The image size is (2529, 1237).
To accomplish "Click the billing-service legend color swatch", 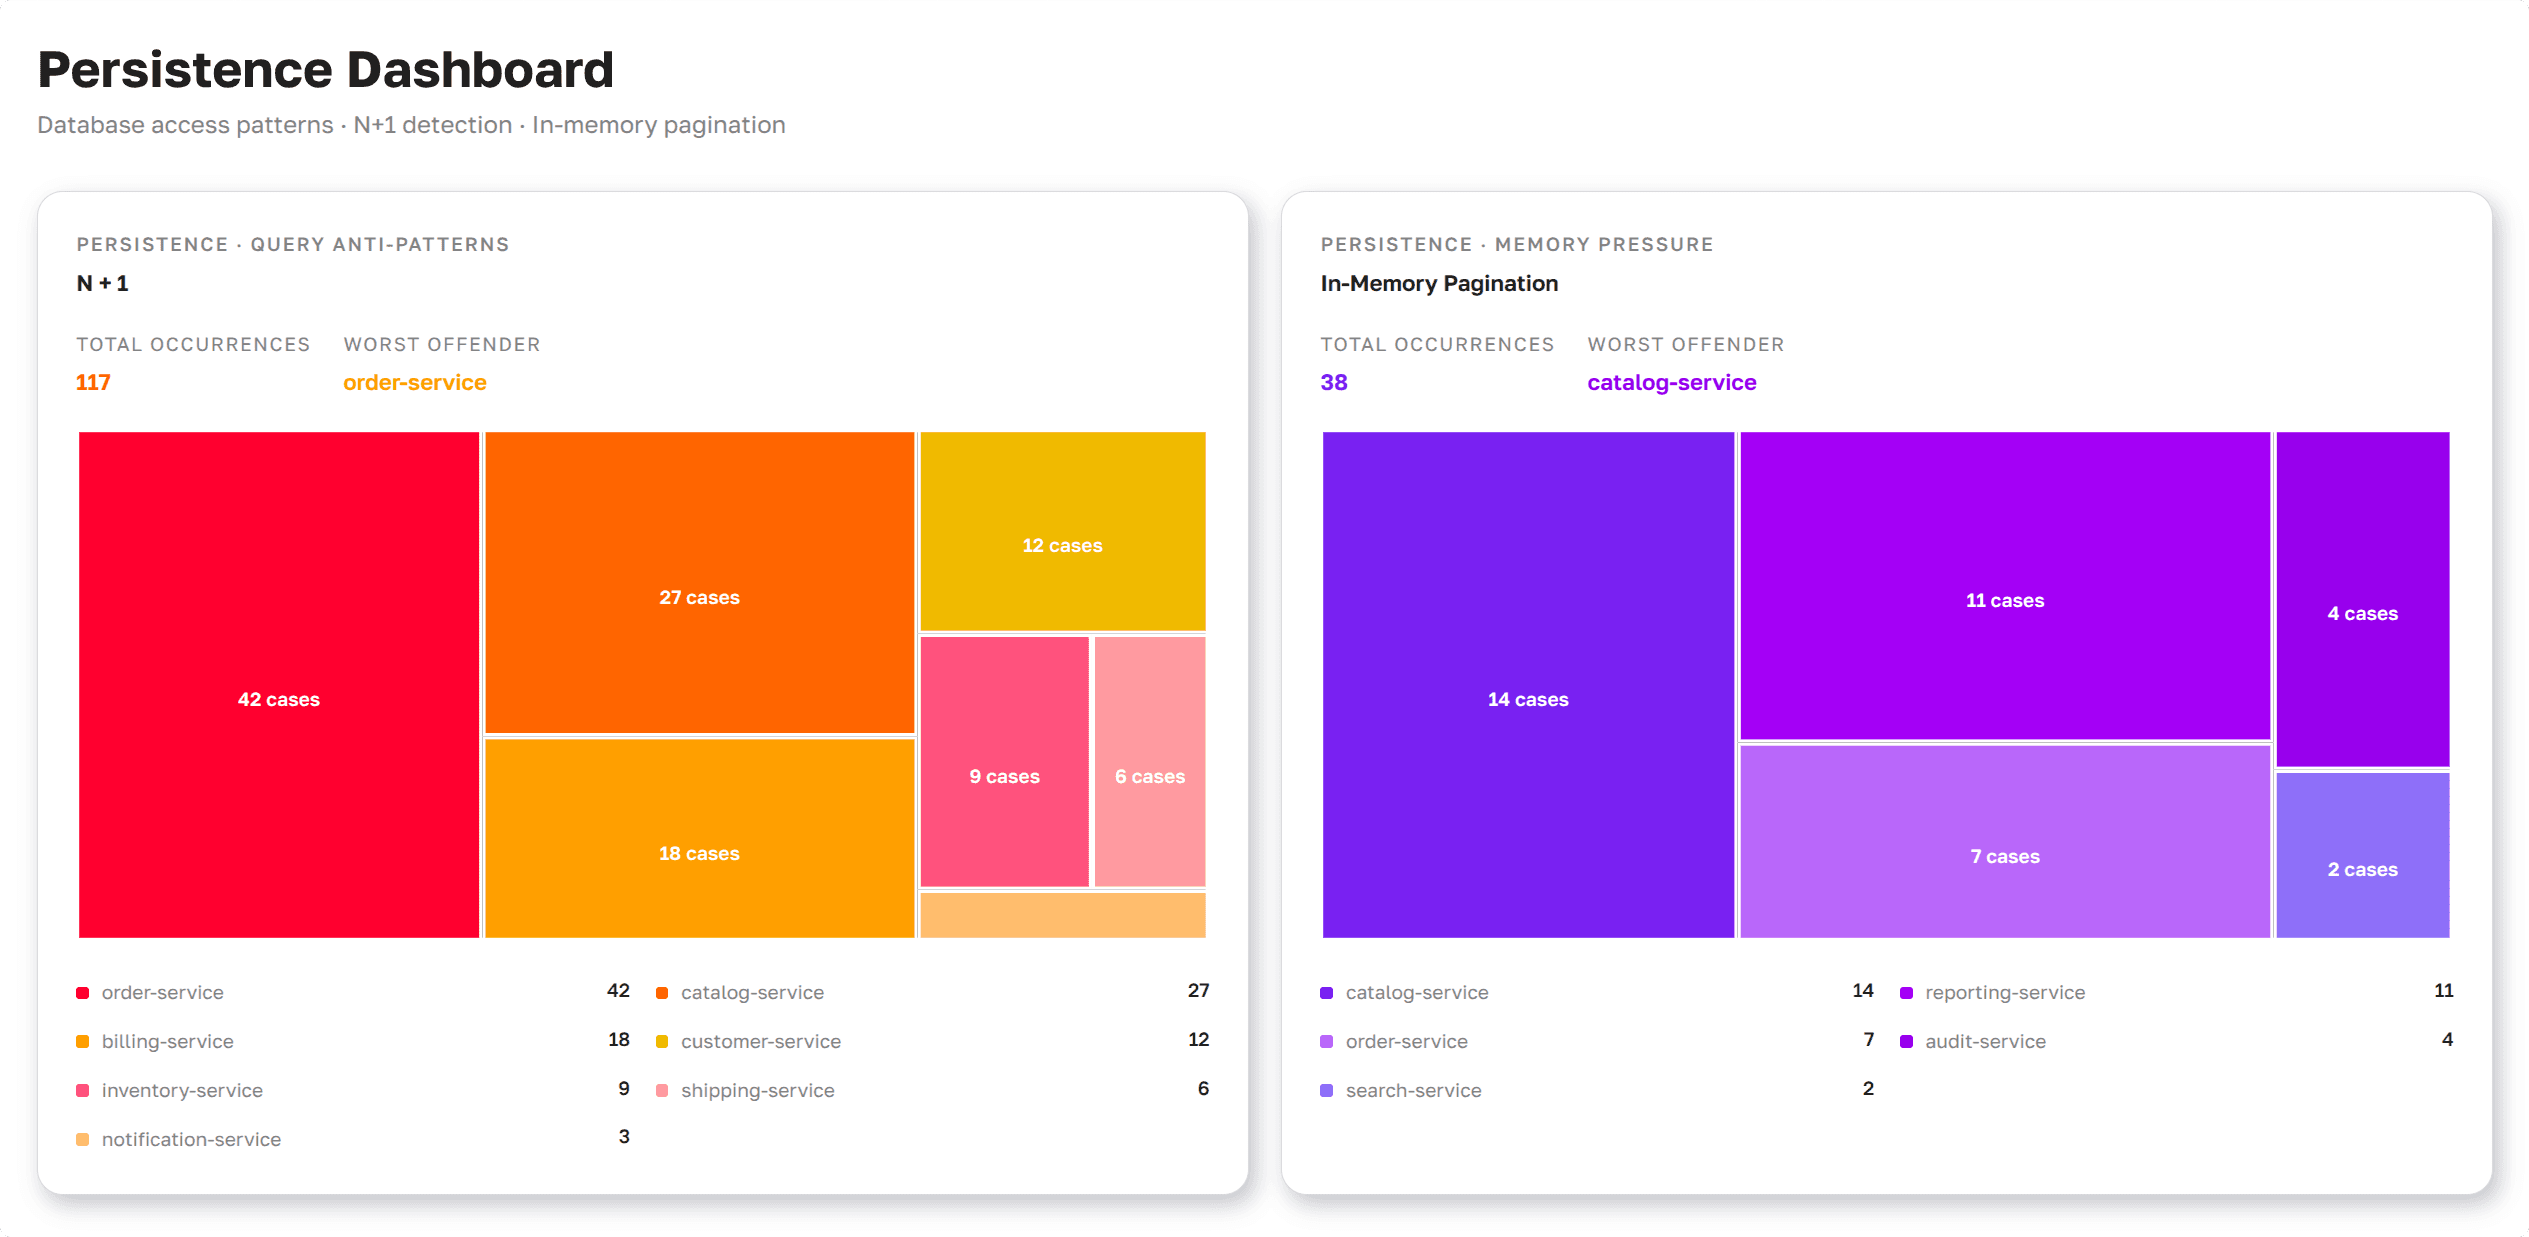I will (x=83, y=1042).
